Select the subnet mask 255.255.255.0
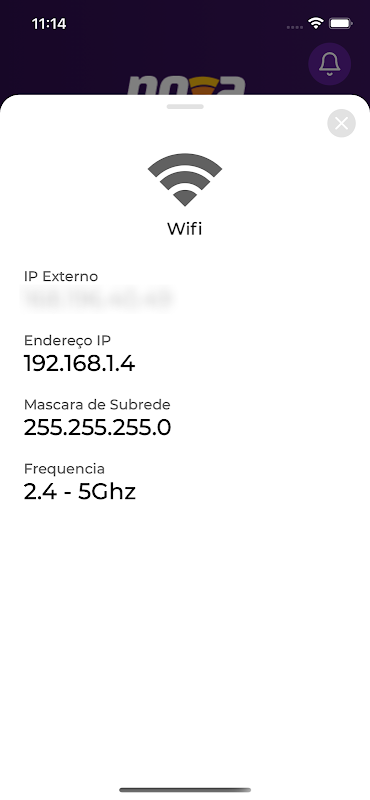This screenshot has height=800, width=370. (97, 428)
